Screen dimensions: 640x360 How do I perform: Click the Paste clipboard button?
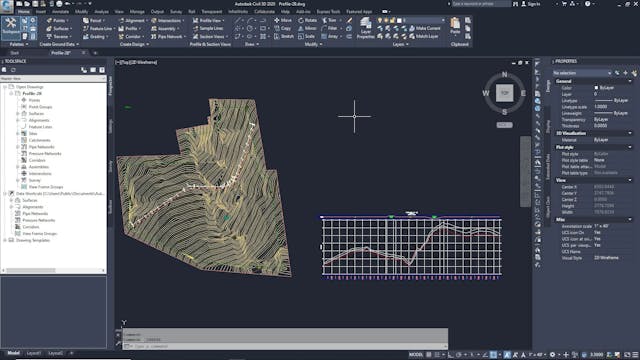[x=455, y=26]
